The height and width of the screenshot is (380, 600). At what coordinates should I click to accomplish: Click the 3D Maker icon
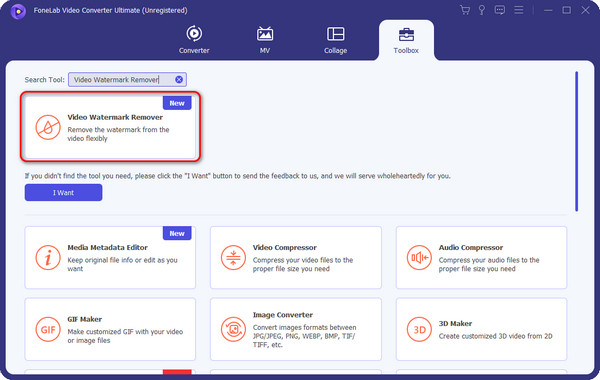click(x=419, y=329)
